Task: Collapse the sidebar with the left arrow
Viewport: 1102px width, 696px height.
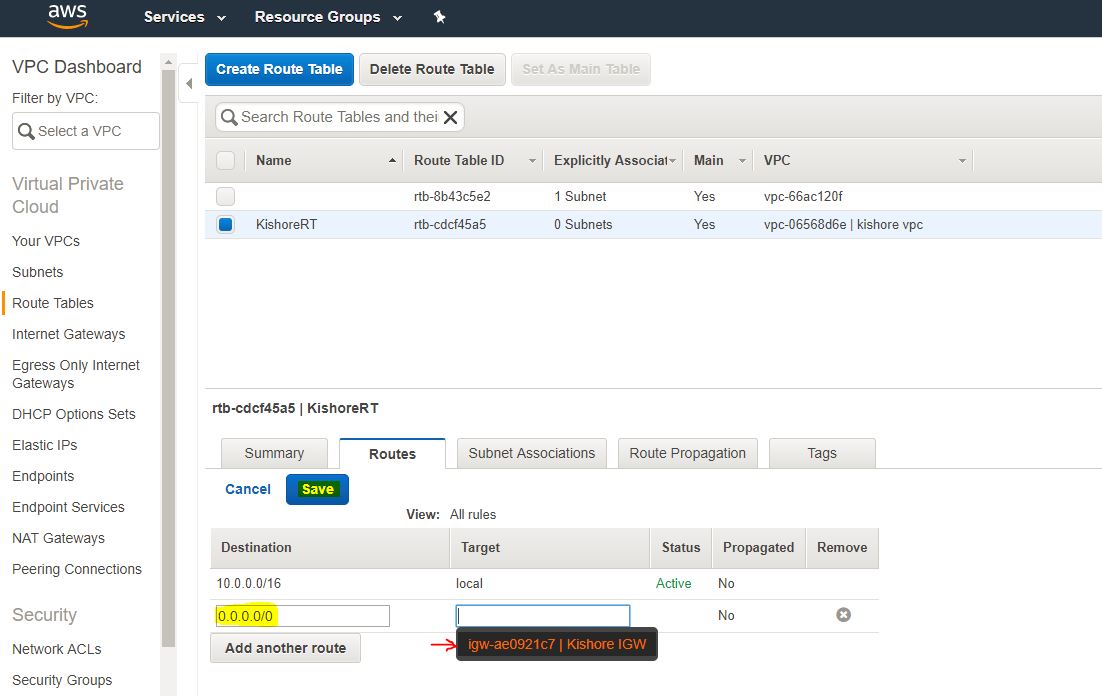Action: [189, 83]
